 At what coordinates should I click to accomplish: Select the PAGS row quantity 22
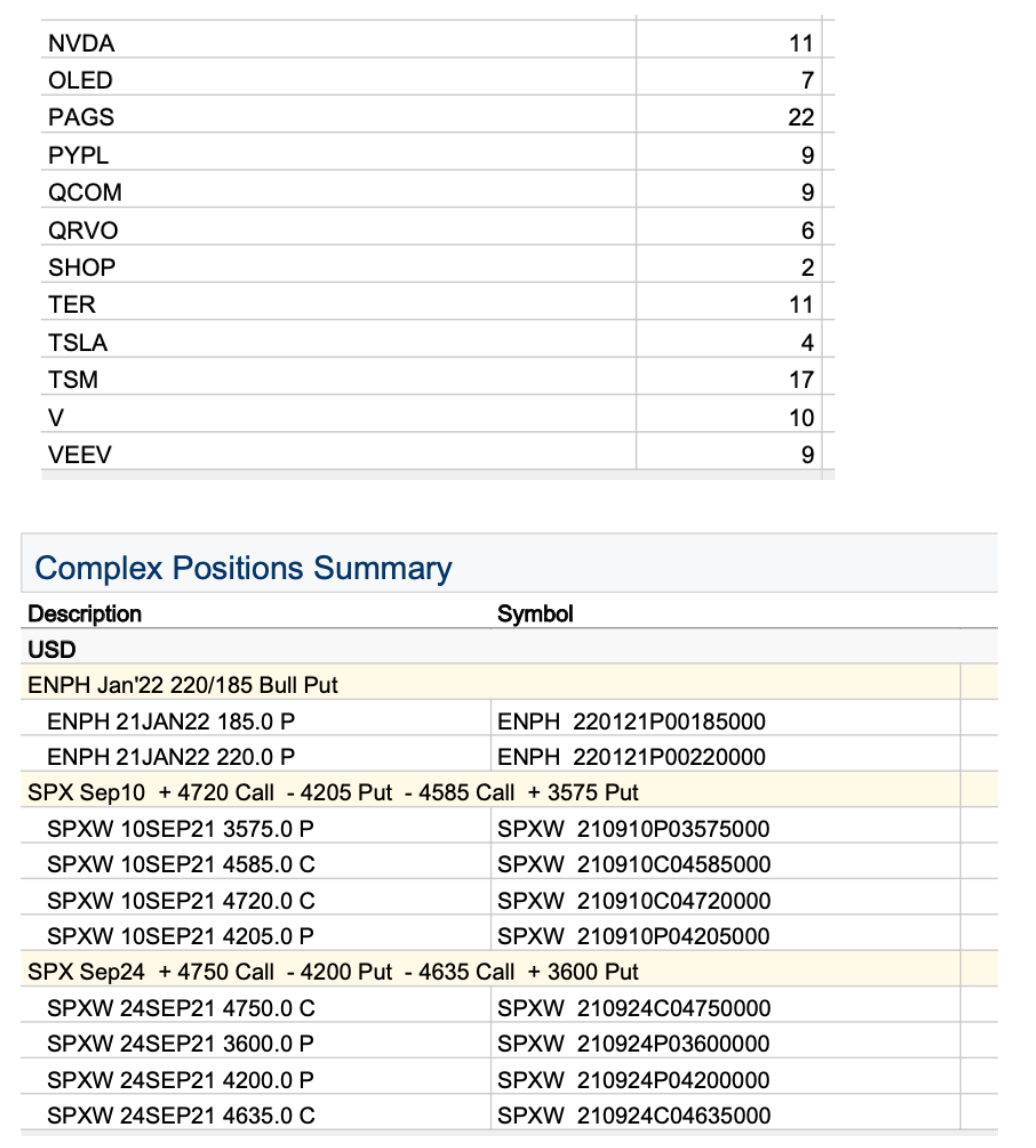coord(800,118)
